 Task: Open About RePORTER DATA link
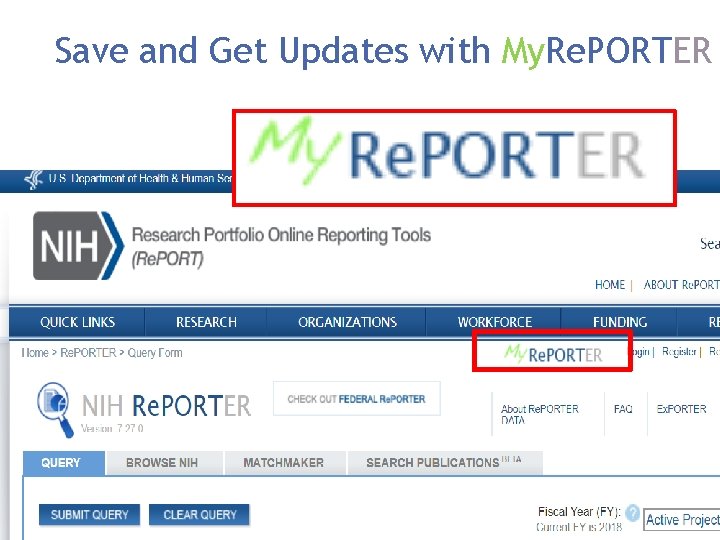point(540,414)
